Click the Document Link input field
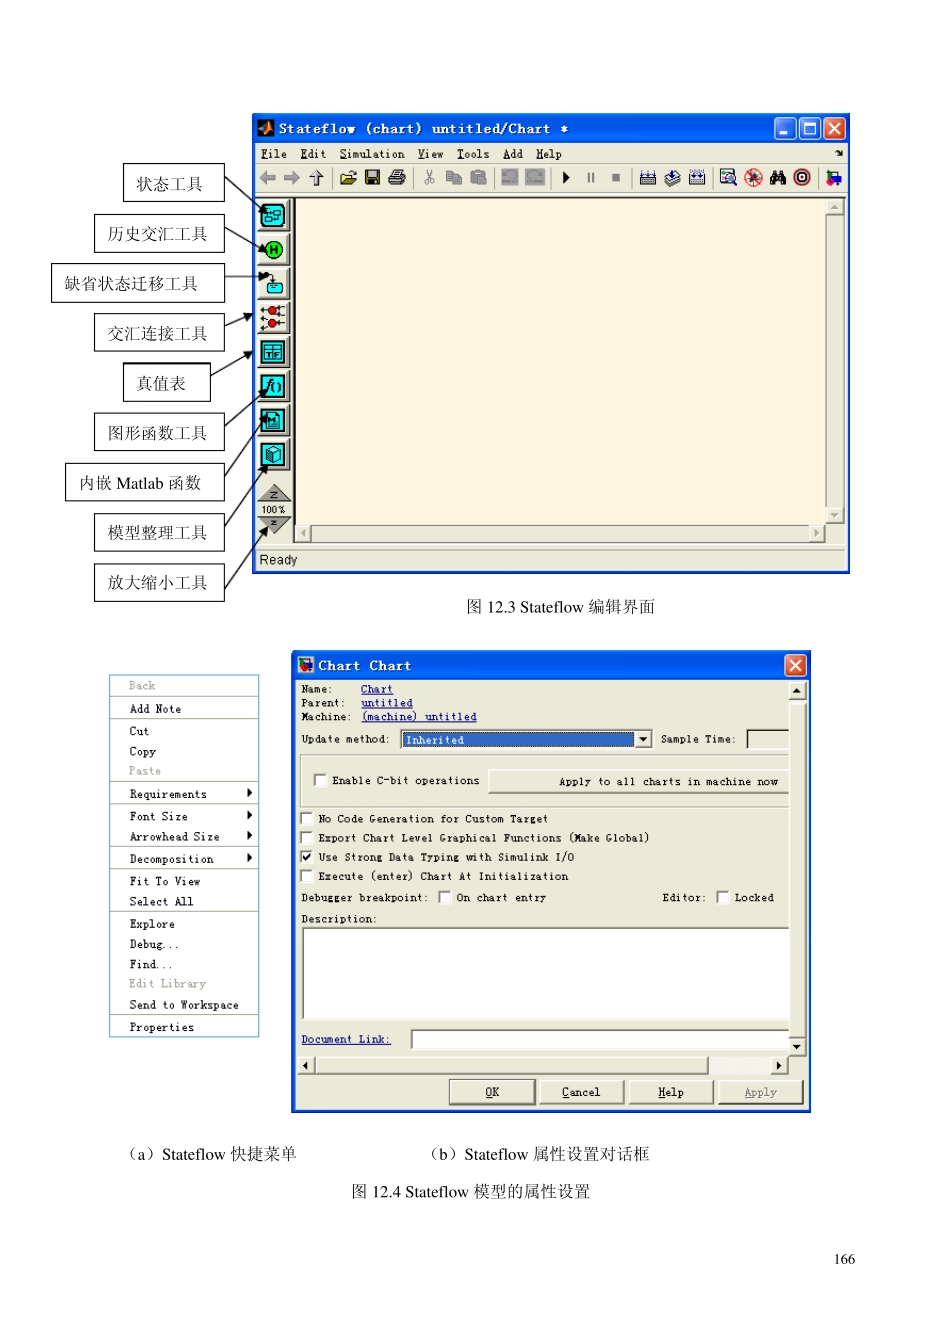The image size is (950, 1344). pyautogui.click(x=600, y=1040)
